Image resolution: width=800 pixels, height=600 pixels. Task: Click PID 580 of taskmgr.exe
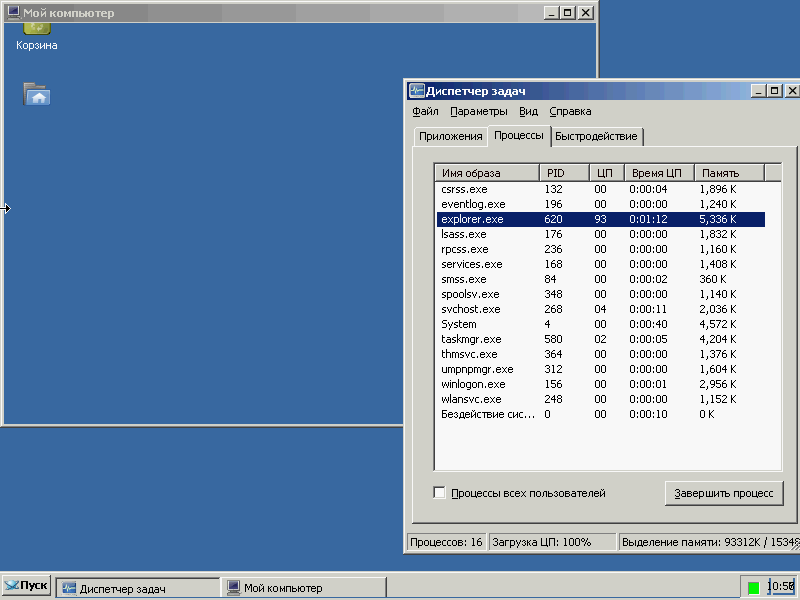(x=553, y=339)
